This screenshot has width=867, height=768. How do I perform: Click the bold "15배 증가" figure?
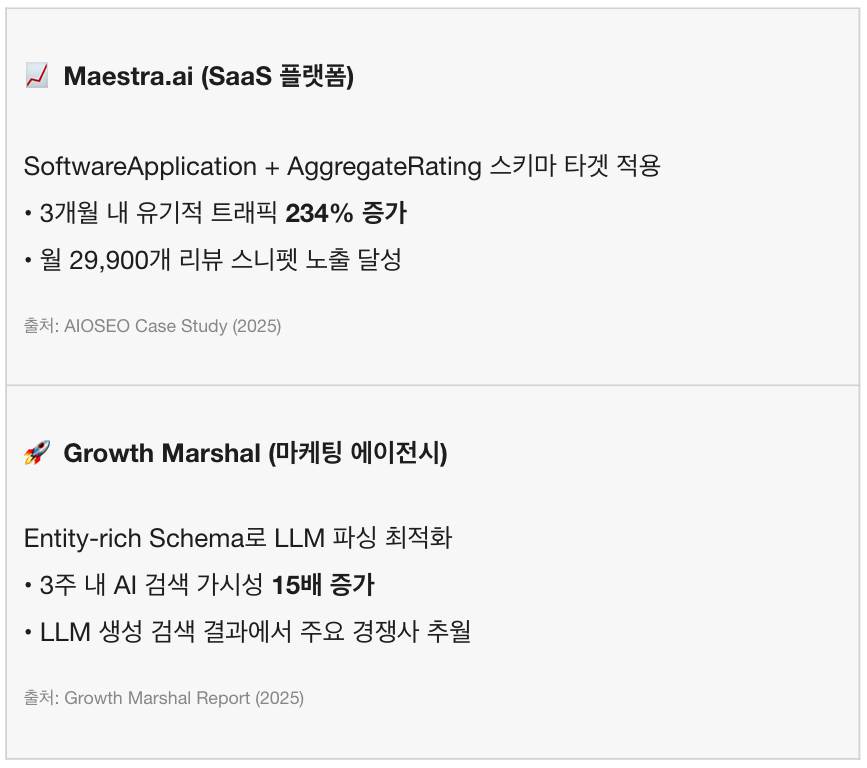323,585
